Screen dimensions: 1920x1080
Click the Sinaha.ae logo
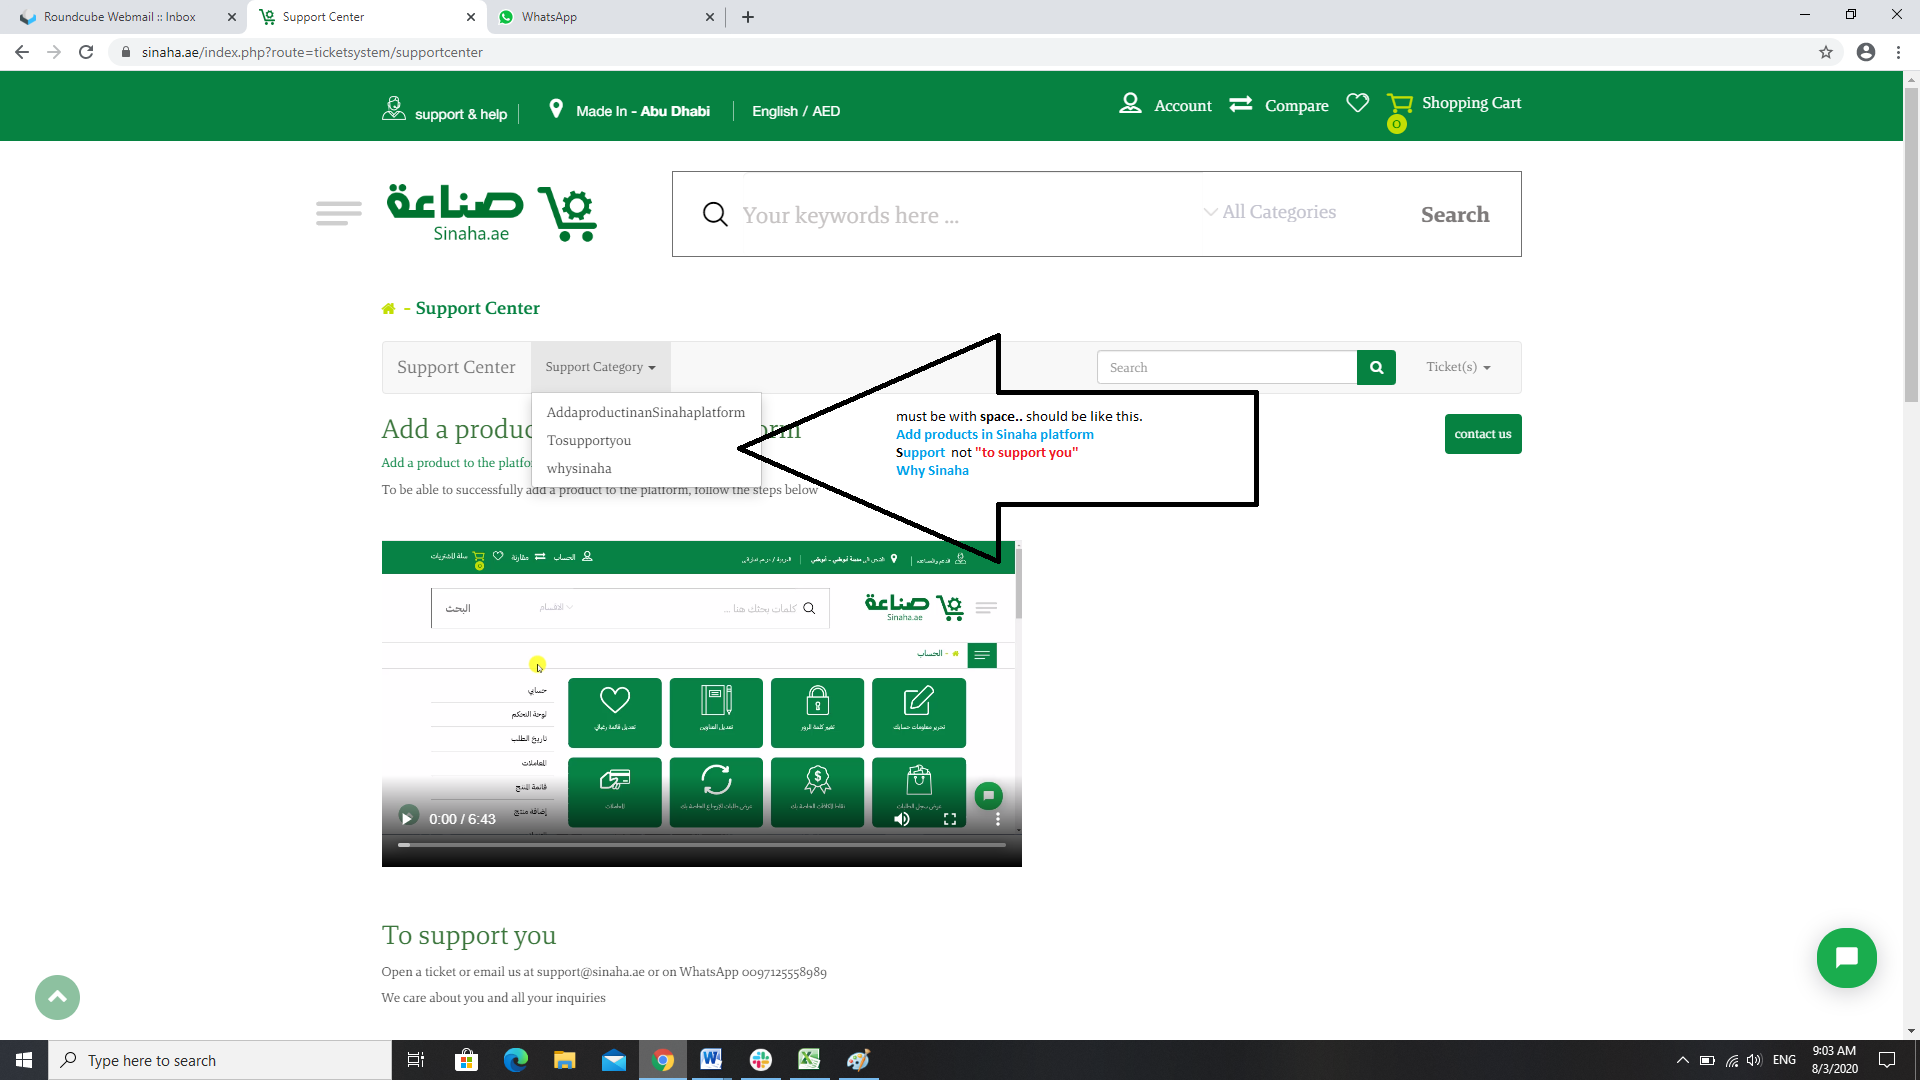pos(491,212)
